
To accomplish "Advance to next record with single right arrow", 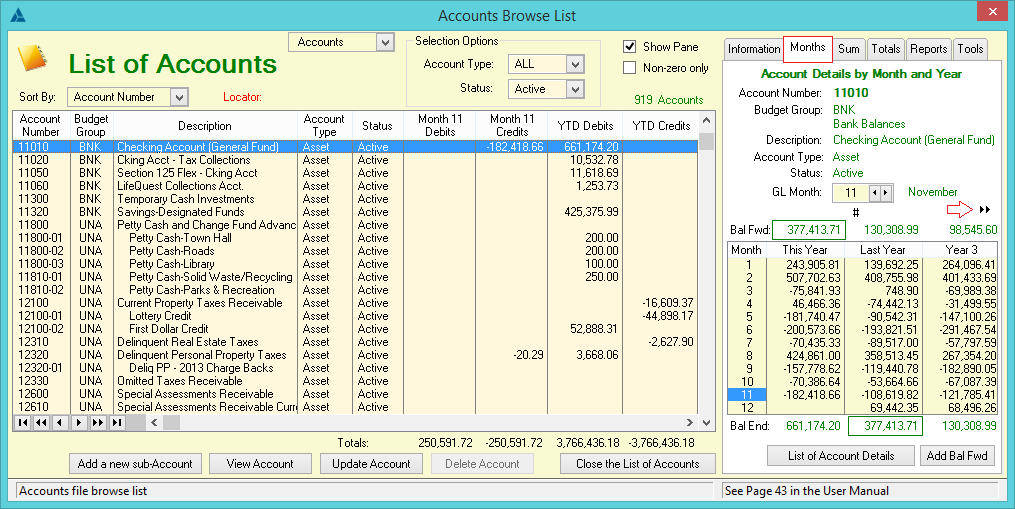I will coord(79,423).
